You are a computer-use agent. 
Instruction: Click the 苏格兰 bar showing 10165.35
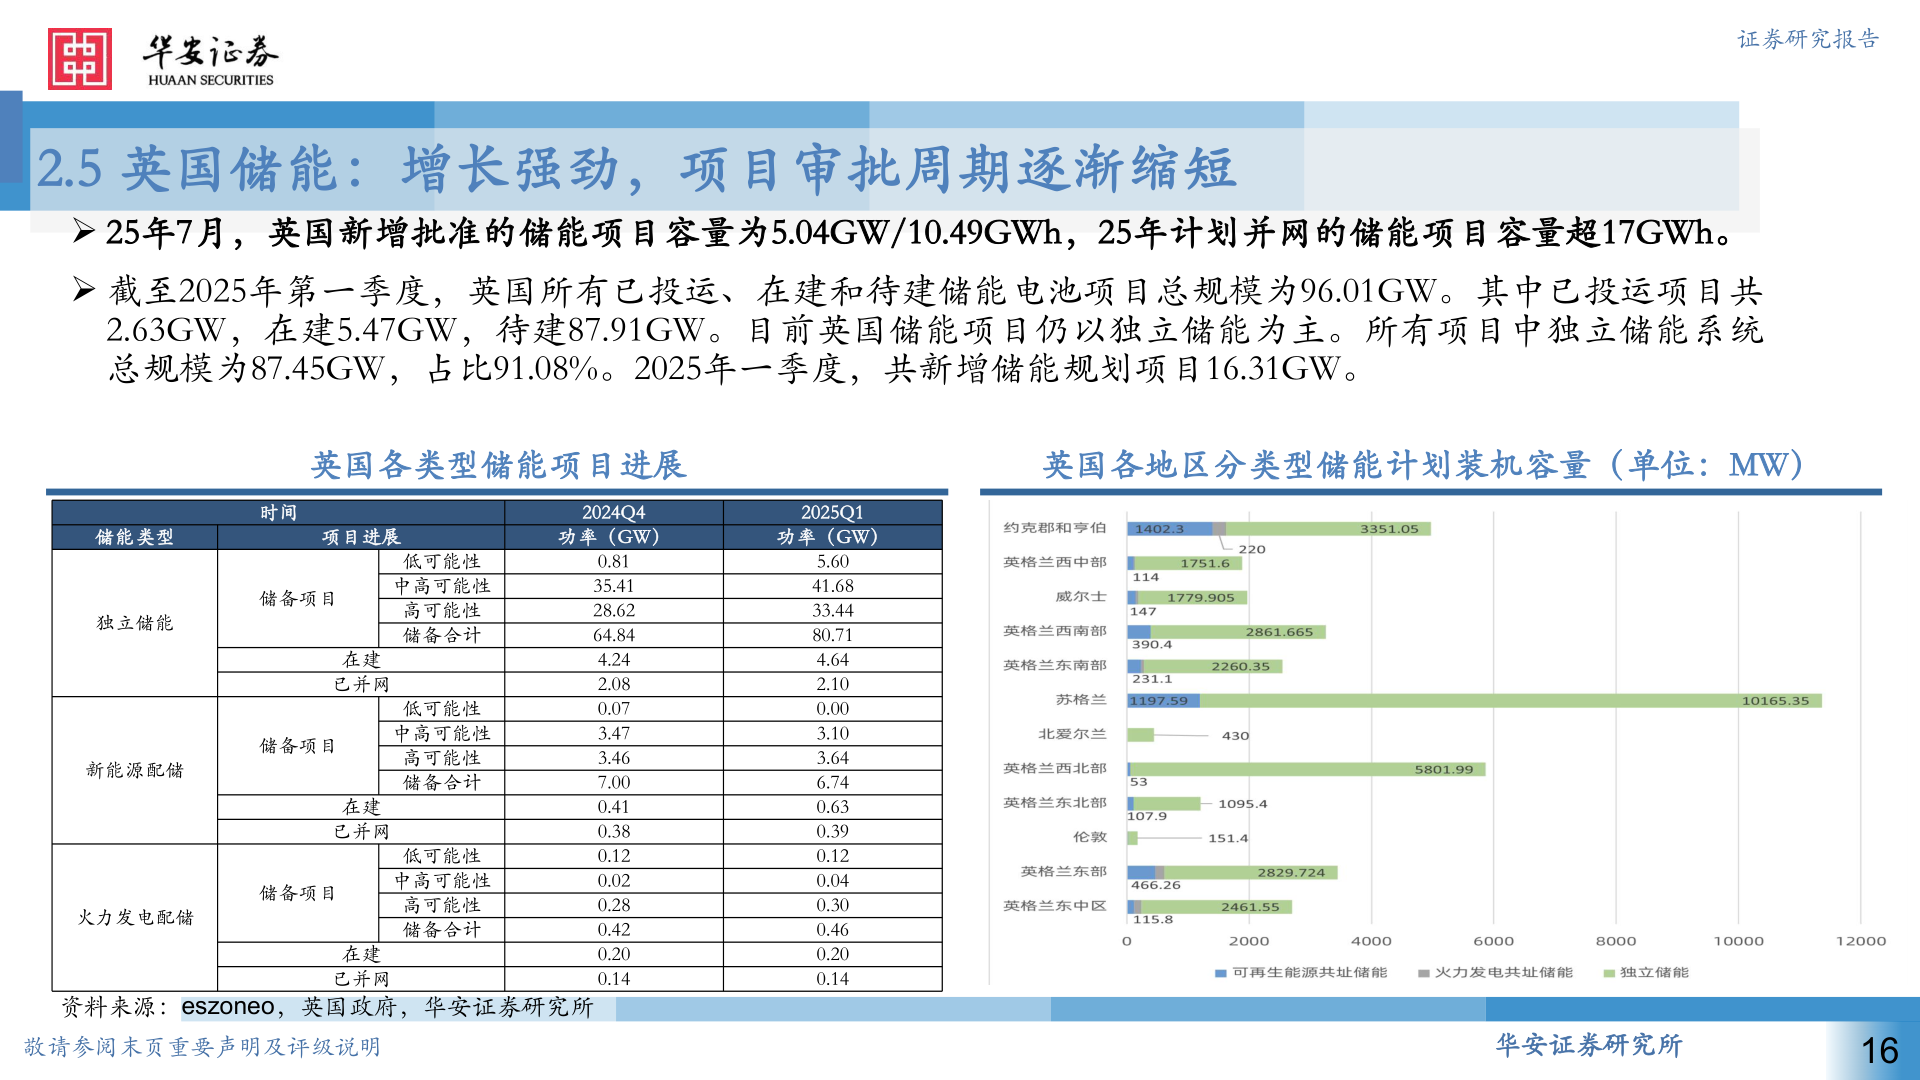click(1500, 701)
